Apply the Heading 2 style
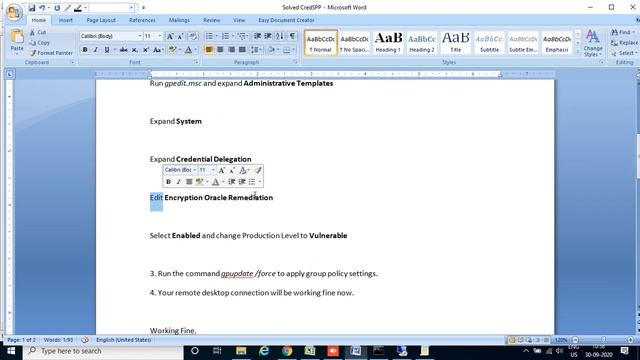 422,43
